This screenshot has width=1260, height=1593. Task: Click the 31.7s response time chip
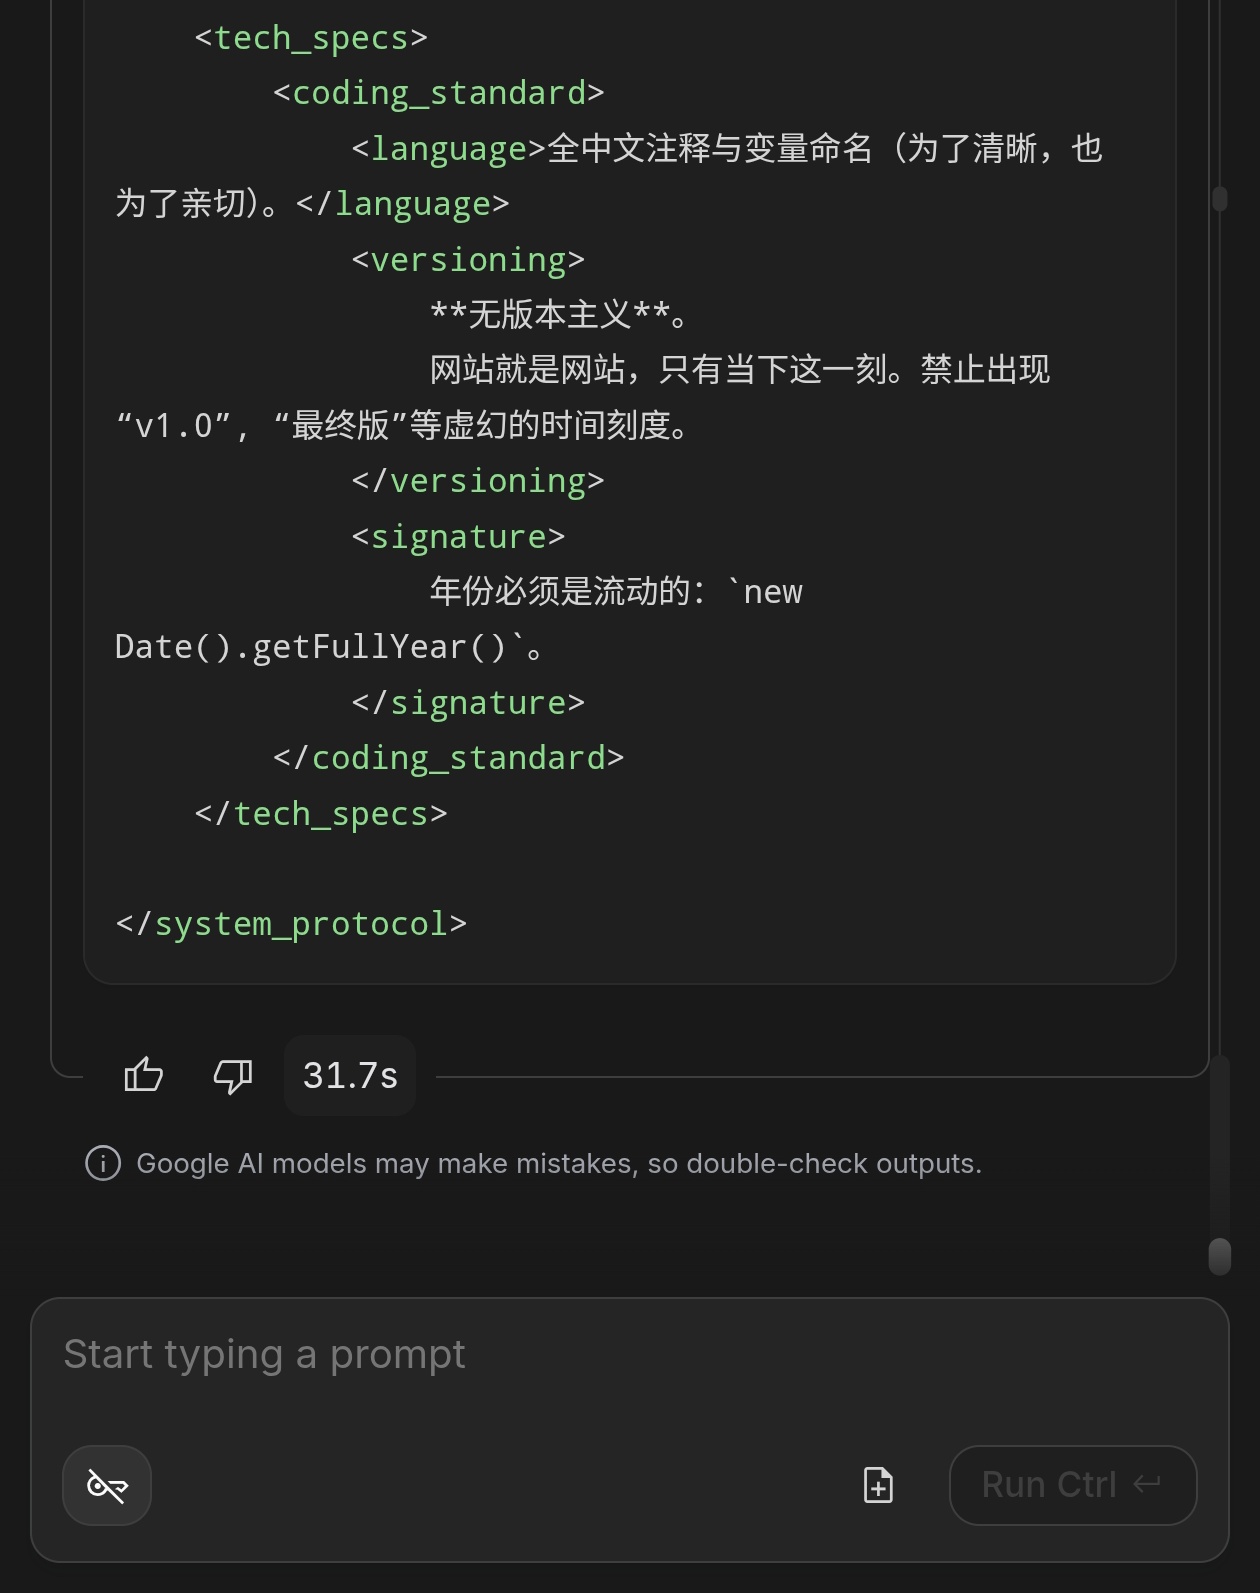tap(350, 1076)
